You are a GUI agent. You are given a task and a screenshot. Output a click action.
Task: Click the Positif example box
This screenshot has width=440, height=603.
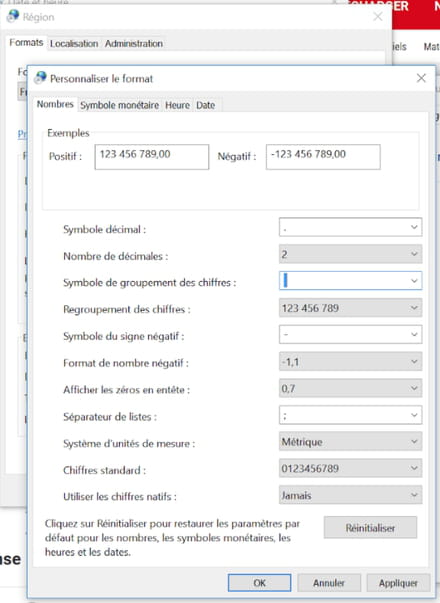tap(152, 157)
